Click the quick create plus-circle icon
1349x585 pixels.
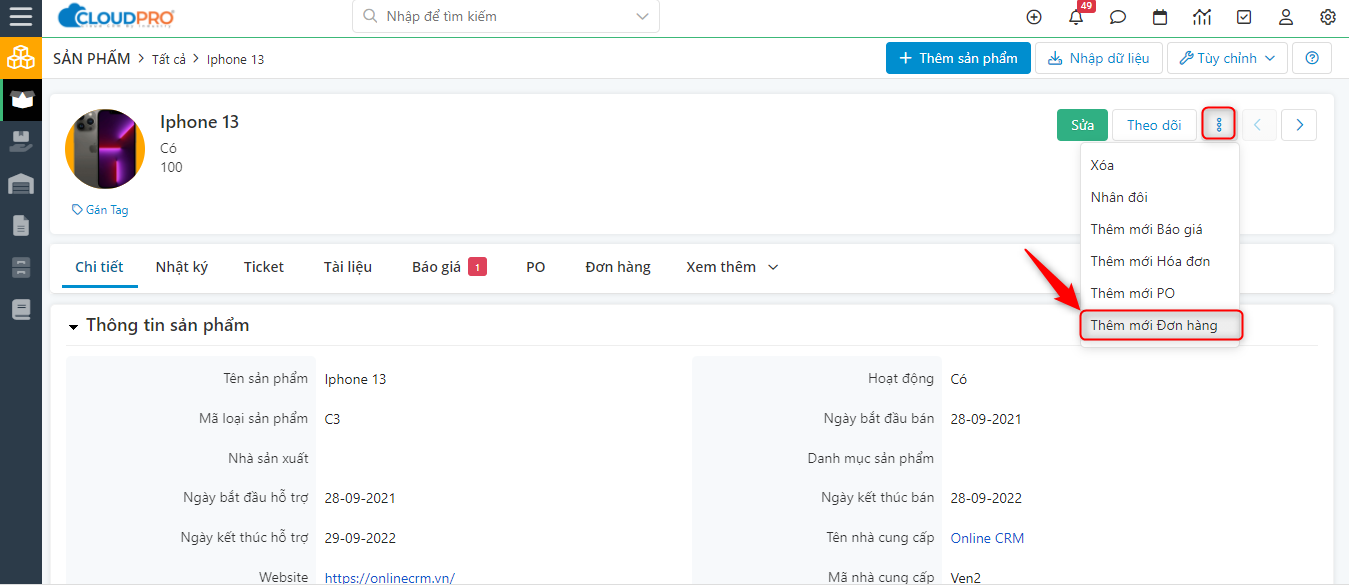point(1034,17)
